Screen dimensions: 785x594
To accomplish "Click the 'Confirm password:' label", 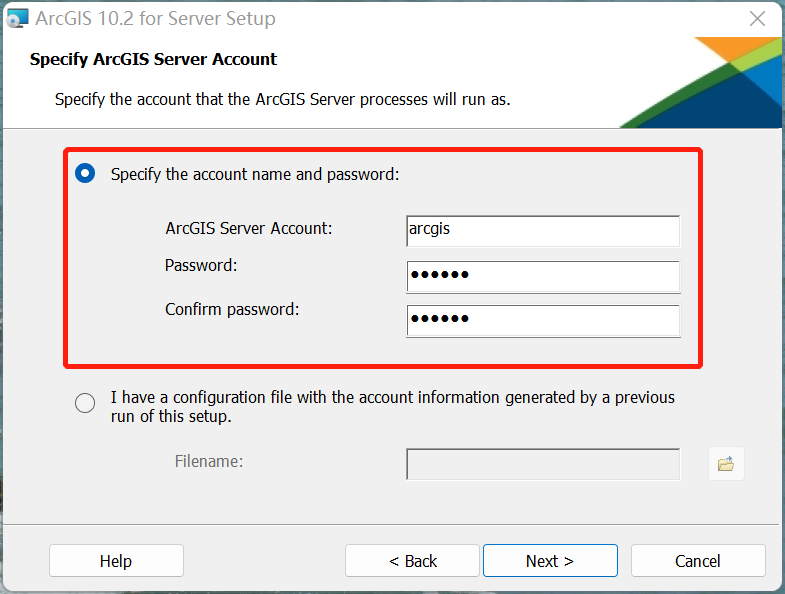I will click(232, 309).
